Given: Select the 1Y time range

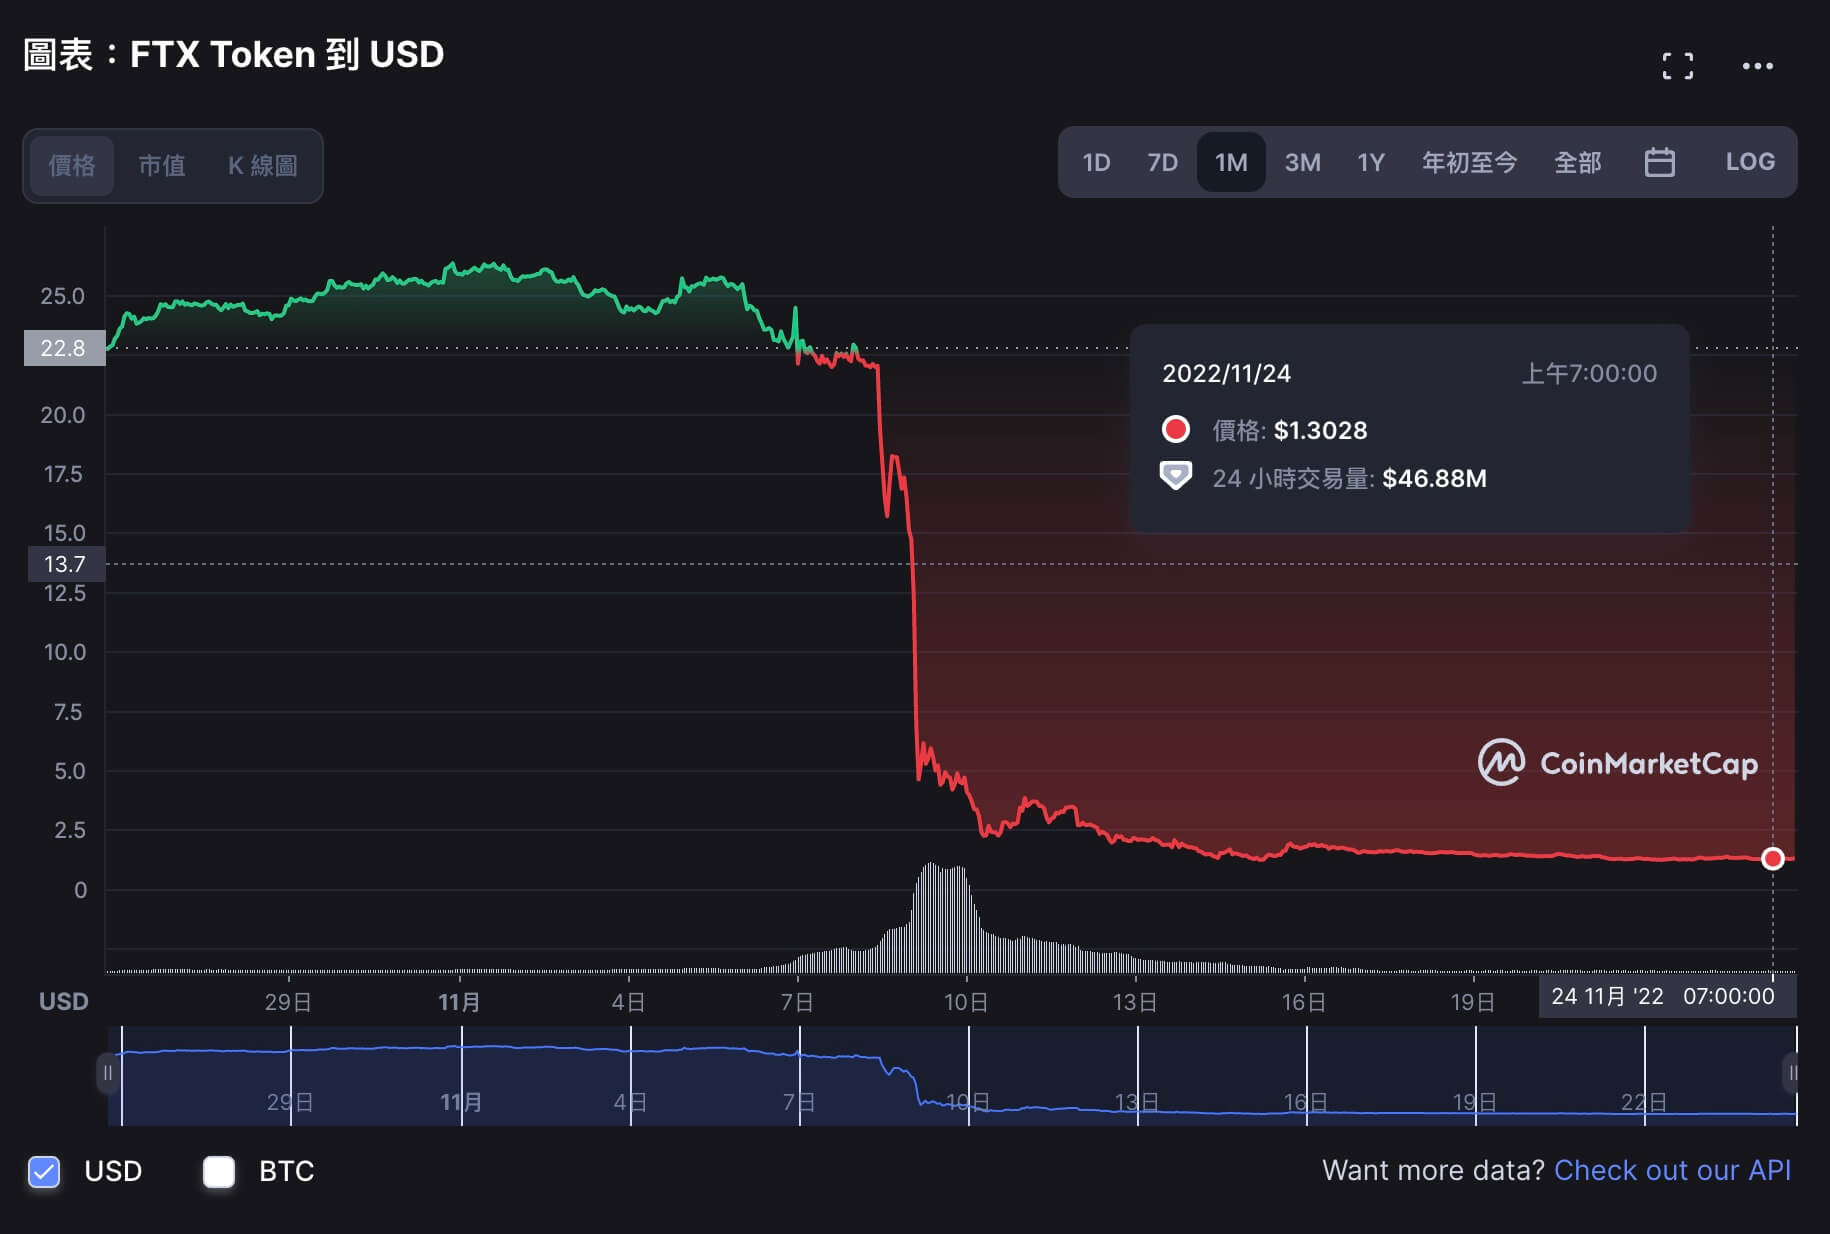Looking at the screenshot, I should (x=1370, y=162).
